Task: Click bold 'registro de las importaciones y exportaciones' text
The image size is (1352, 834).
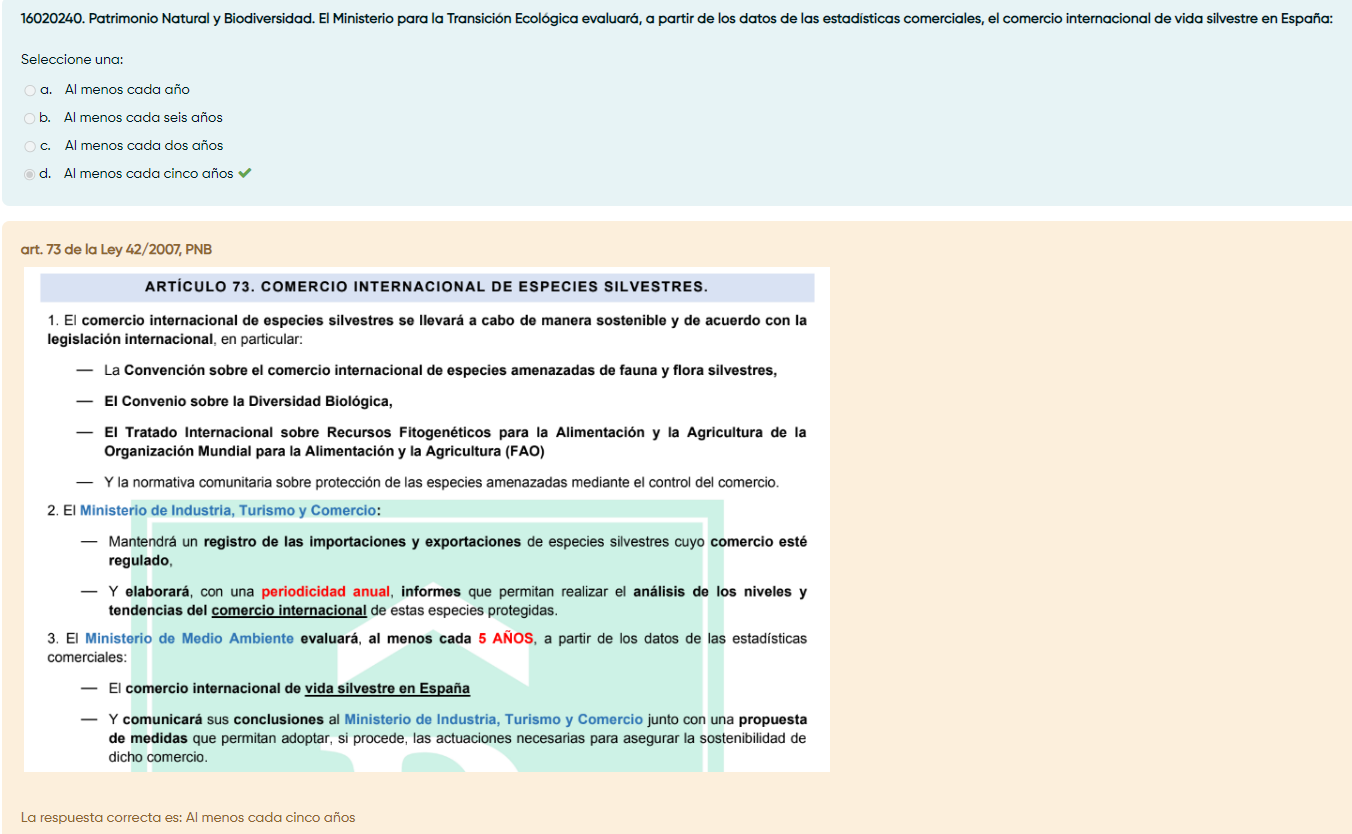Action: [x=362, y=542]
